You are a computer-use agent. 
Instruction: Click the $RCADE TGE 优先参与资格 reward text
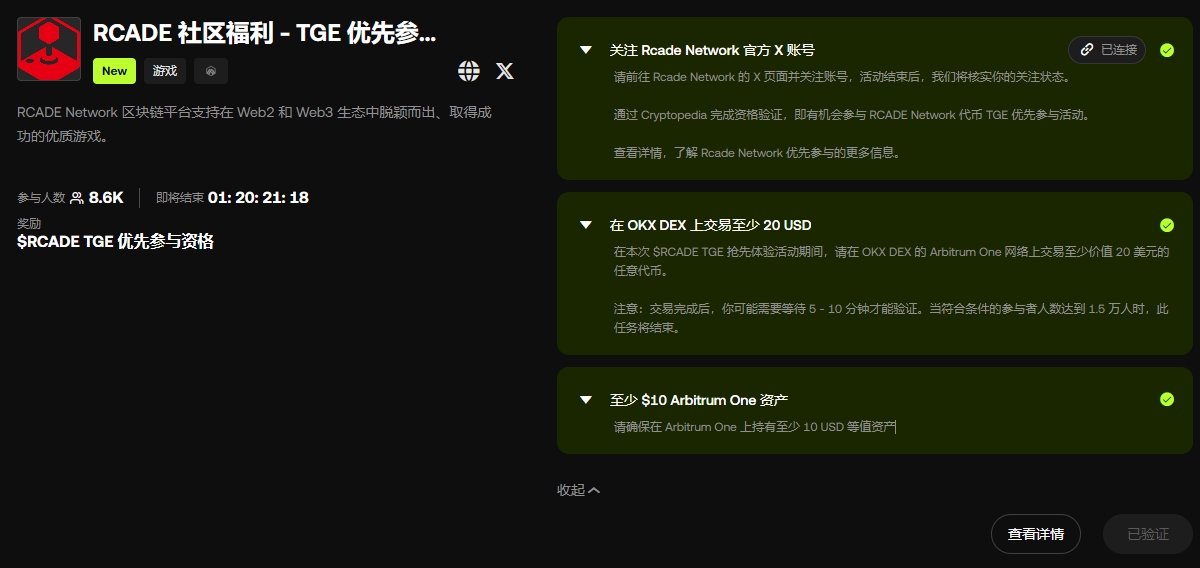(x=115, y=241)
